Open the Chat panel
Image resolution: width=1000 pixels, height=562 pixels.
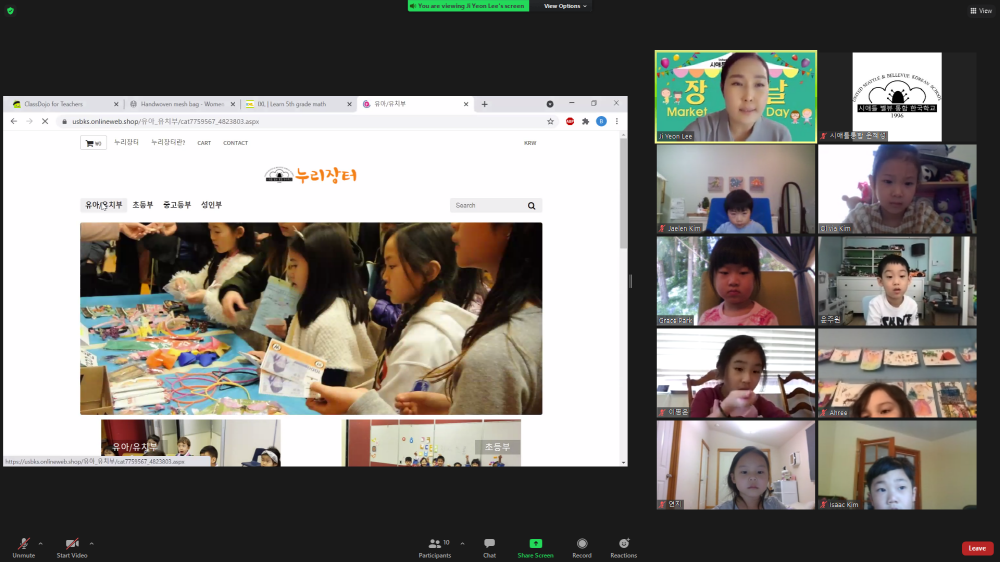(489, 546)
